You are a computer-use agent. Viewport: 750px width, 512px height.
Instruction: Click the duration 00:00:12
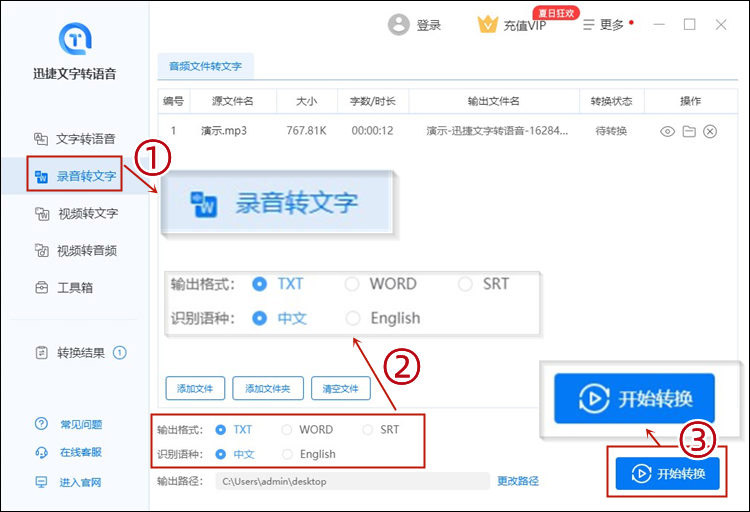click(372, 131)
